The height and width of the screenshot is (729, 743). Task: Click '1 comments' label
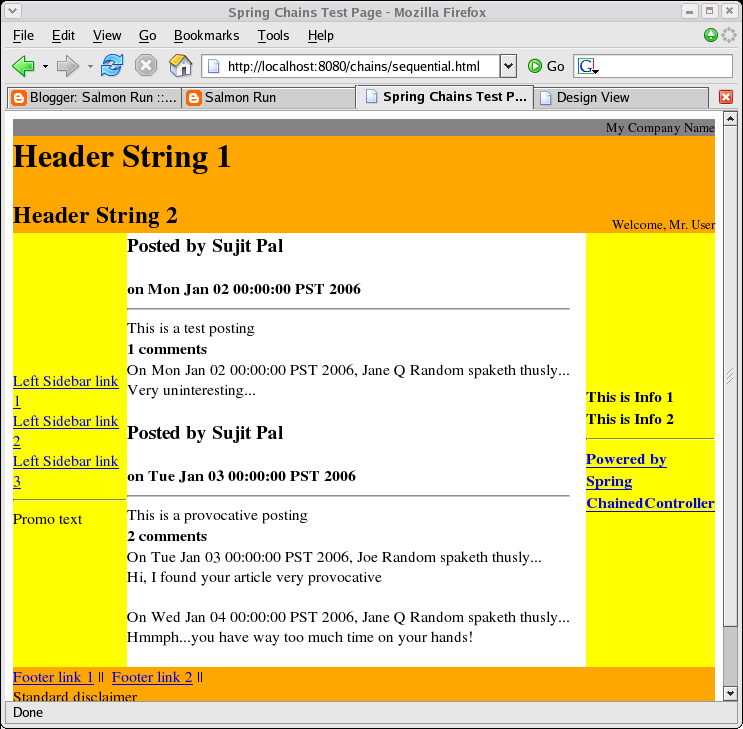coord(167,349)
